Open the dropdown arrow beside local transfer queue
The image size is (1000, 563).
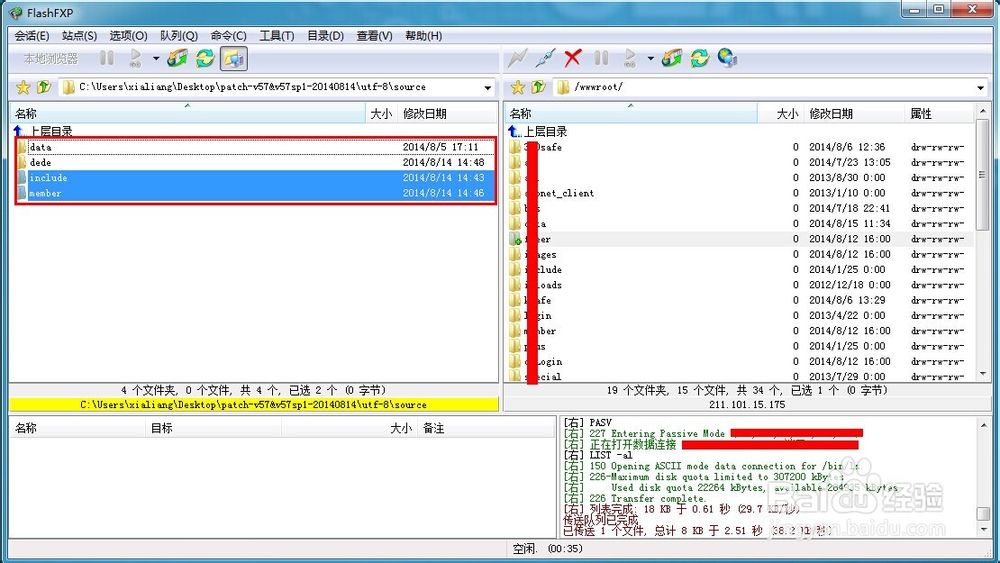156,59
